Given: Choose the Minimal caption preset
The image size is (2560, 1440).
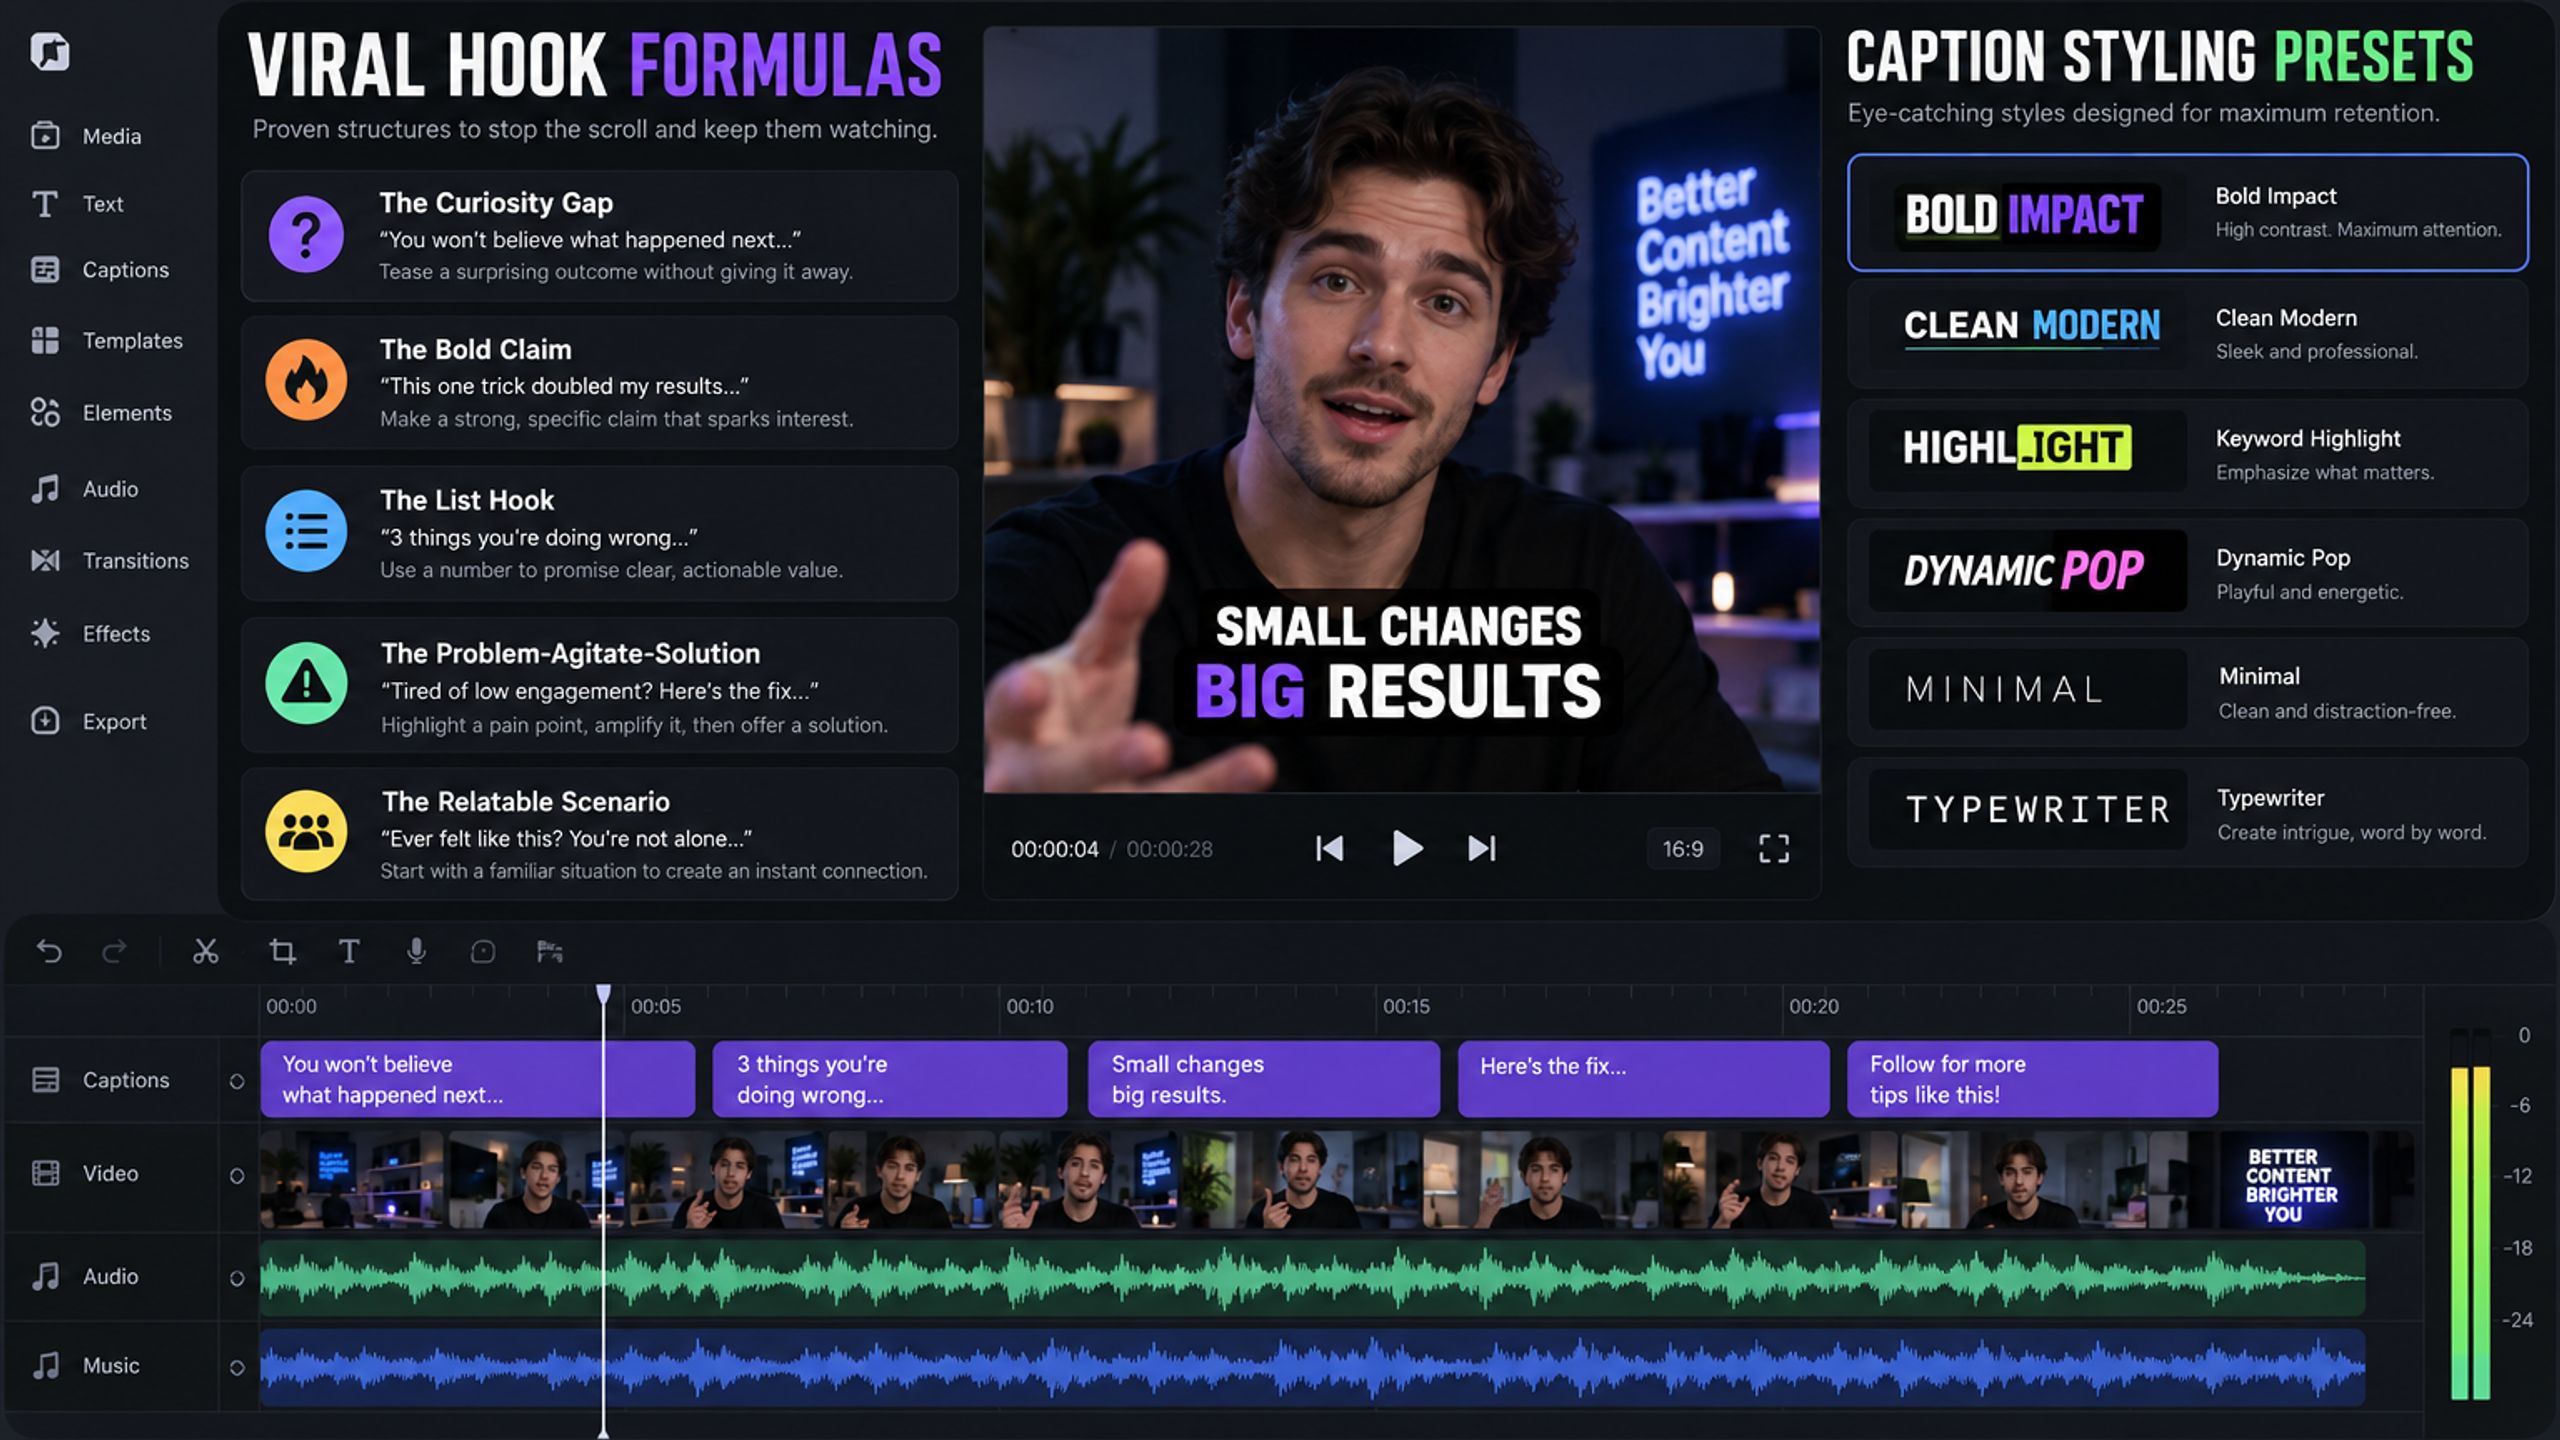Looking at the screenshot, I should 2188,692.
